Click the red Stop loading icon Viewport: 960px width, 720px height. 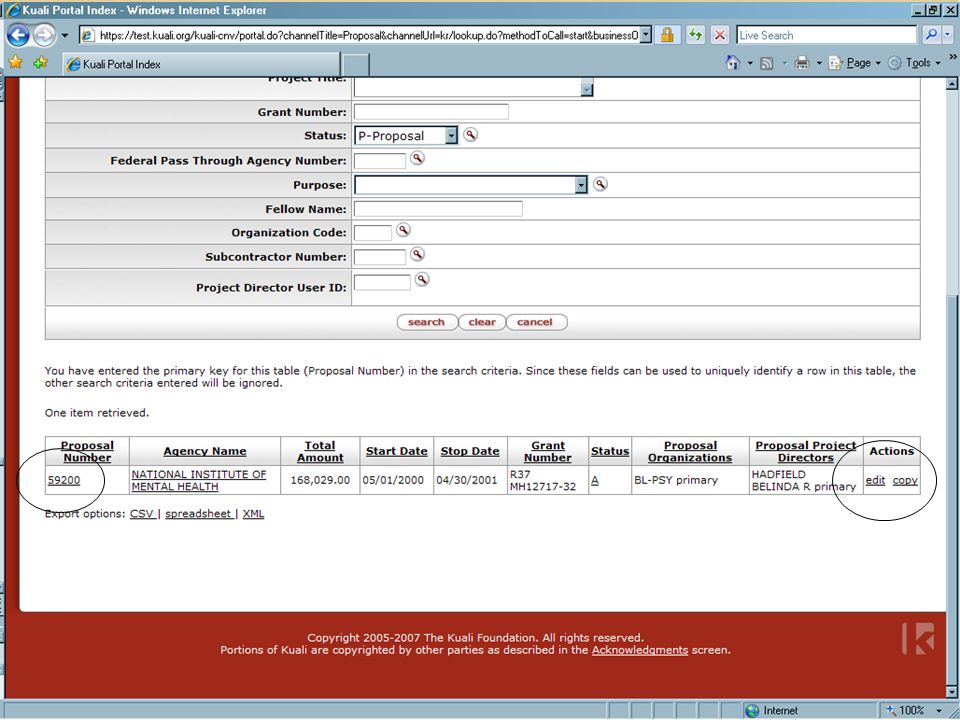click(720, 36)
